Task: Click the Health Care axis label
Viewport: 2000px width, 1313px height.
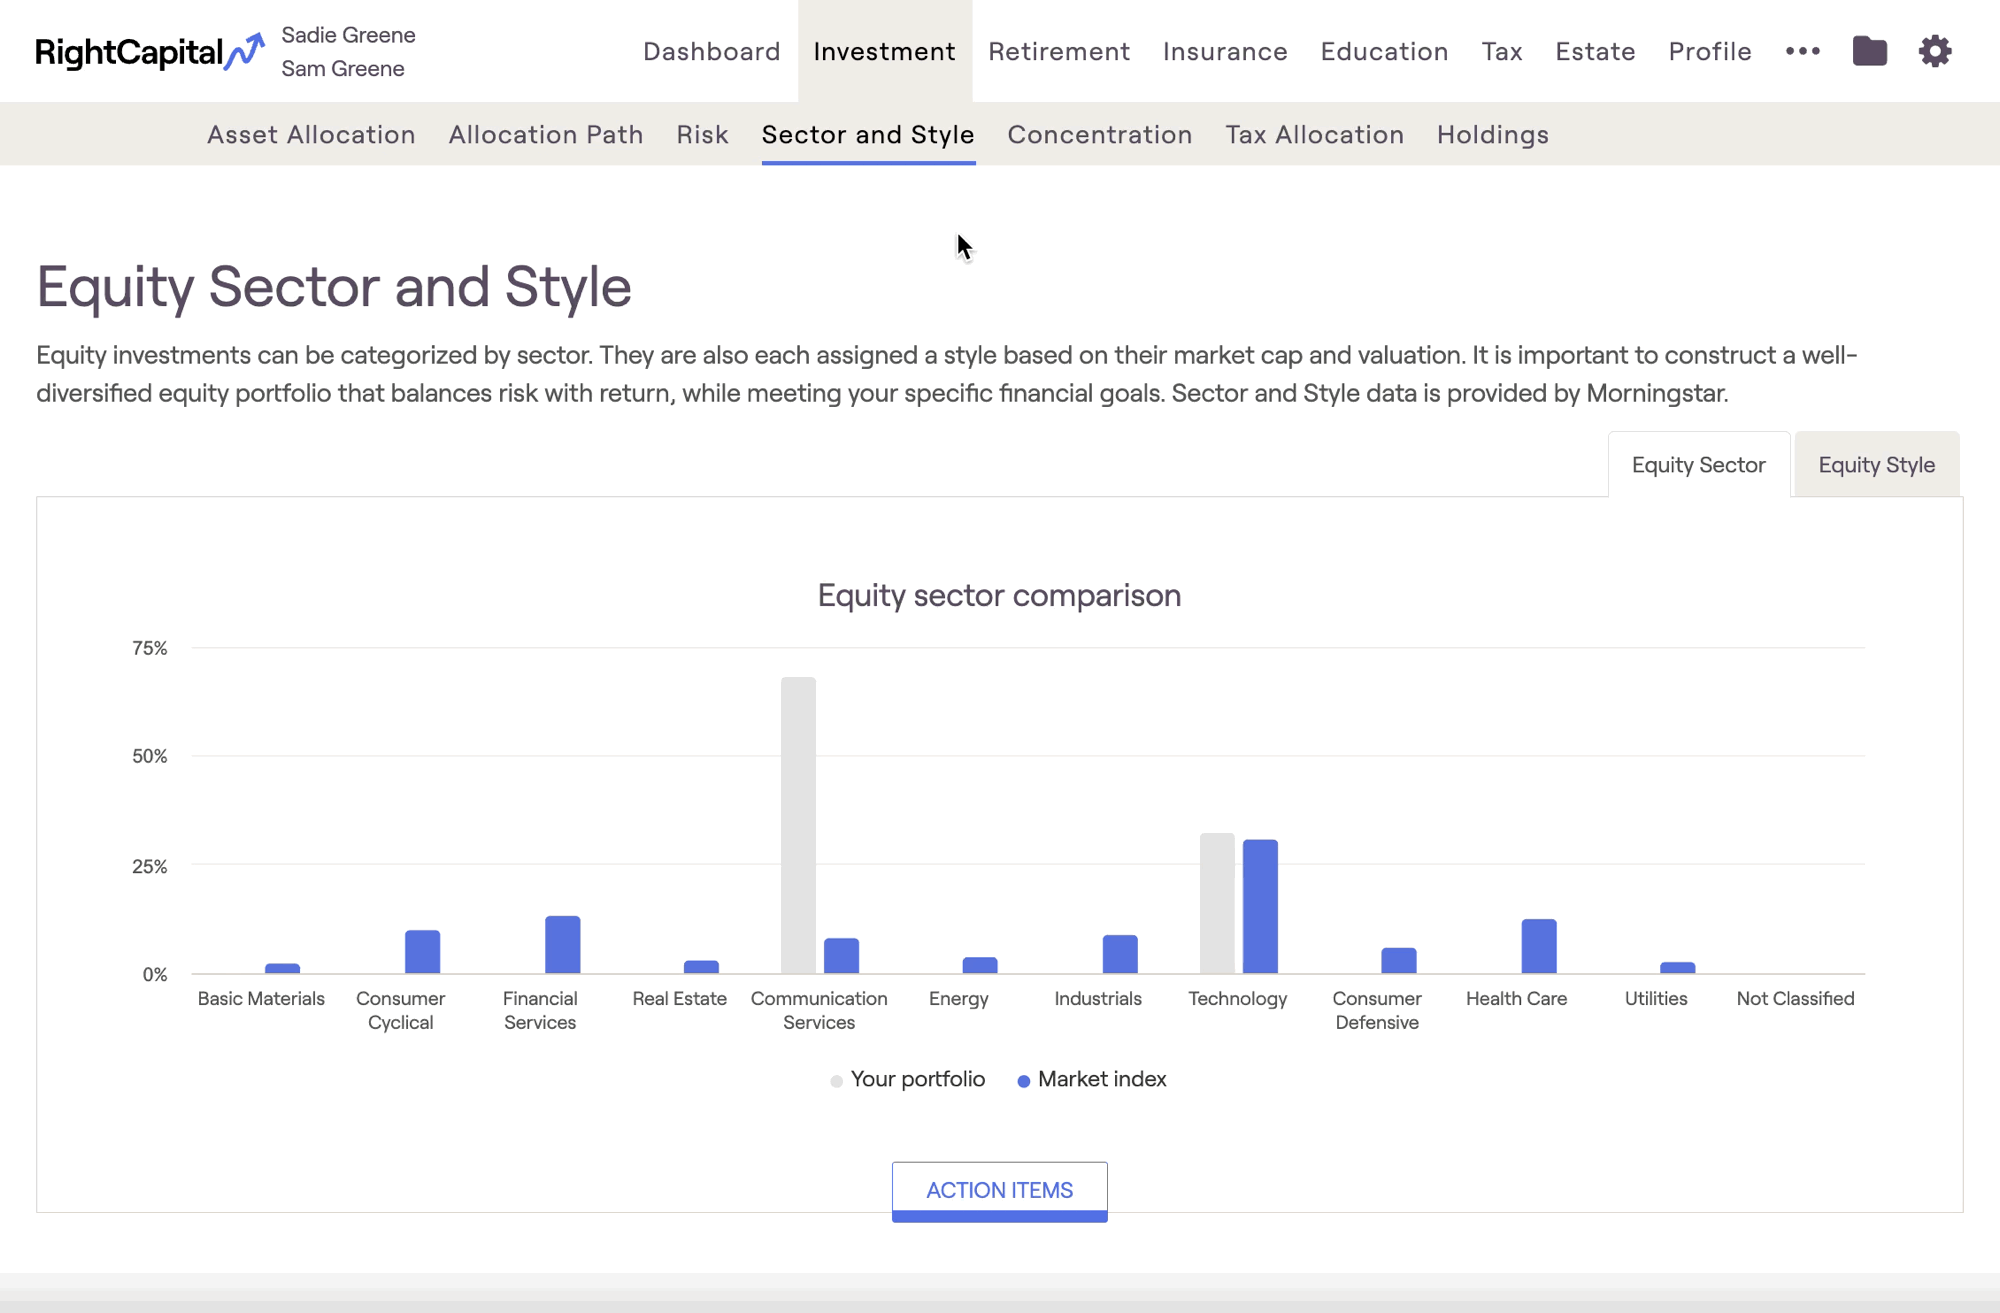Action: (x=1516, y=998)
